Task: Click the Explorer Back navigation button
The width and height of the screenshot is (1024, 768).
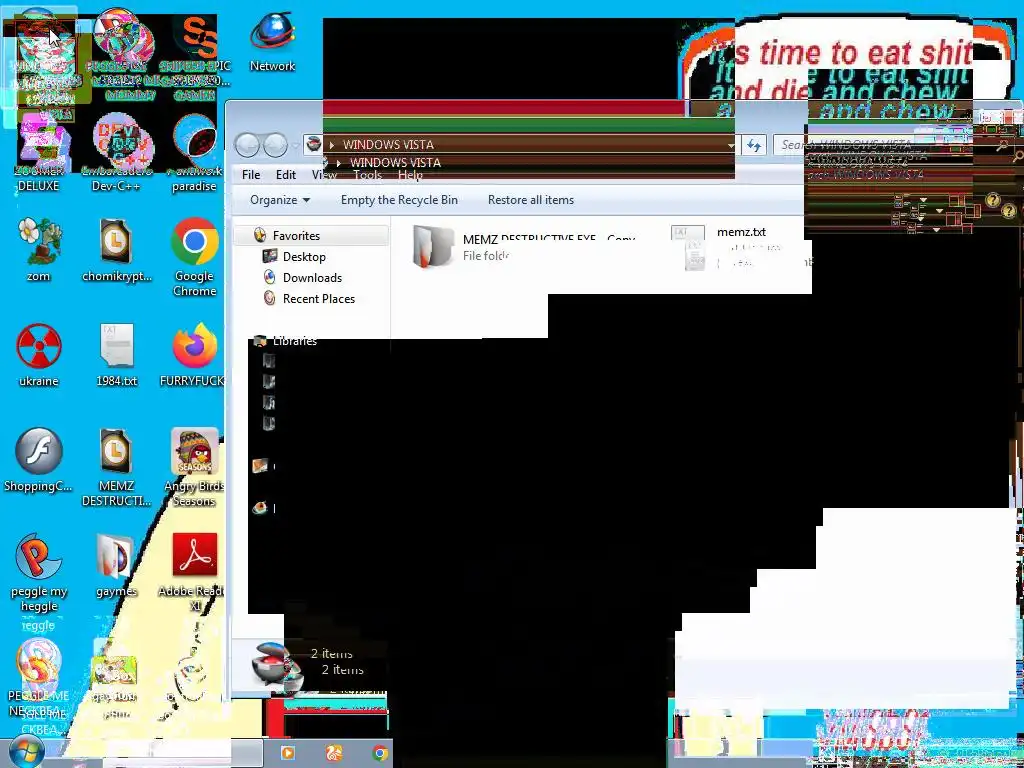Action: [248, 145]
